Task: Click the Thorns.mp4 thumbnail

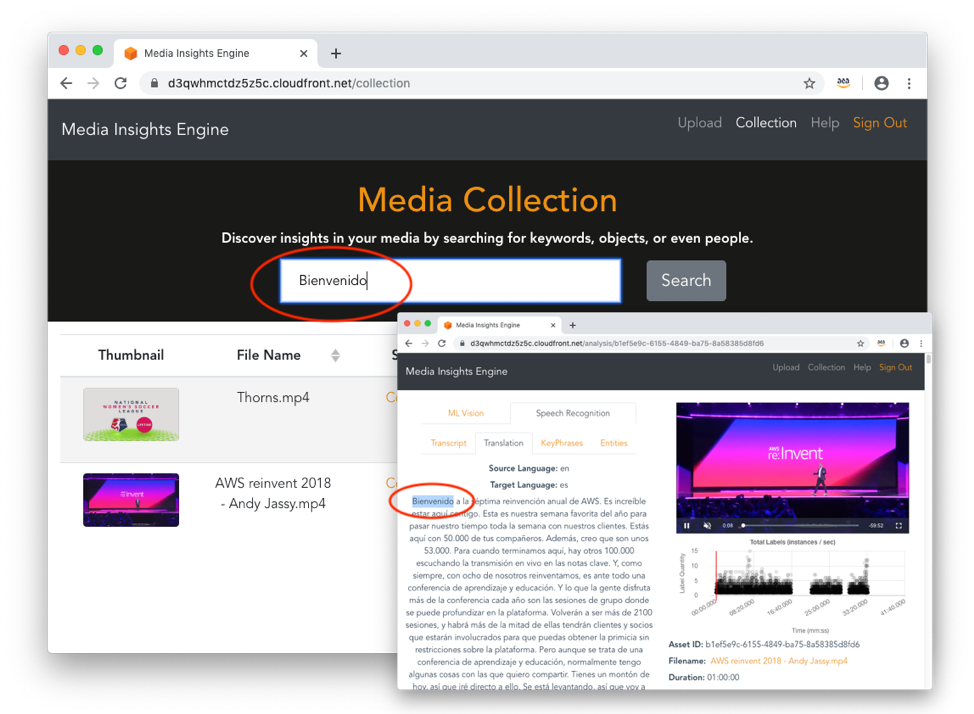Action: click(x=131, y=414)
